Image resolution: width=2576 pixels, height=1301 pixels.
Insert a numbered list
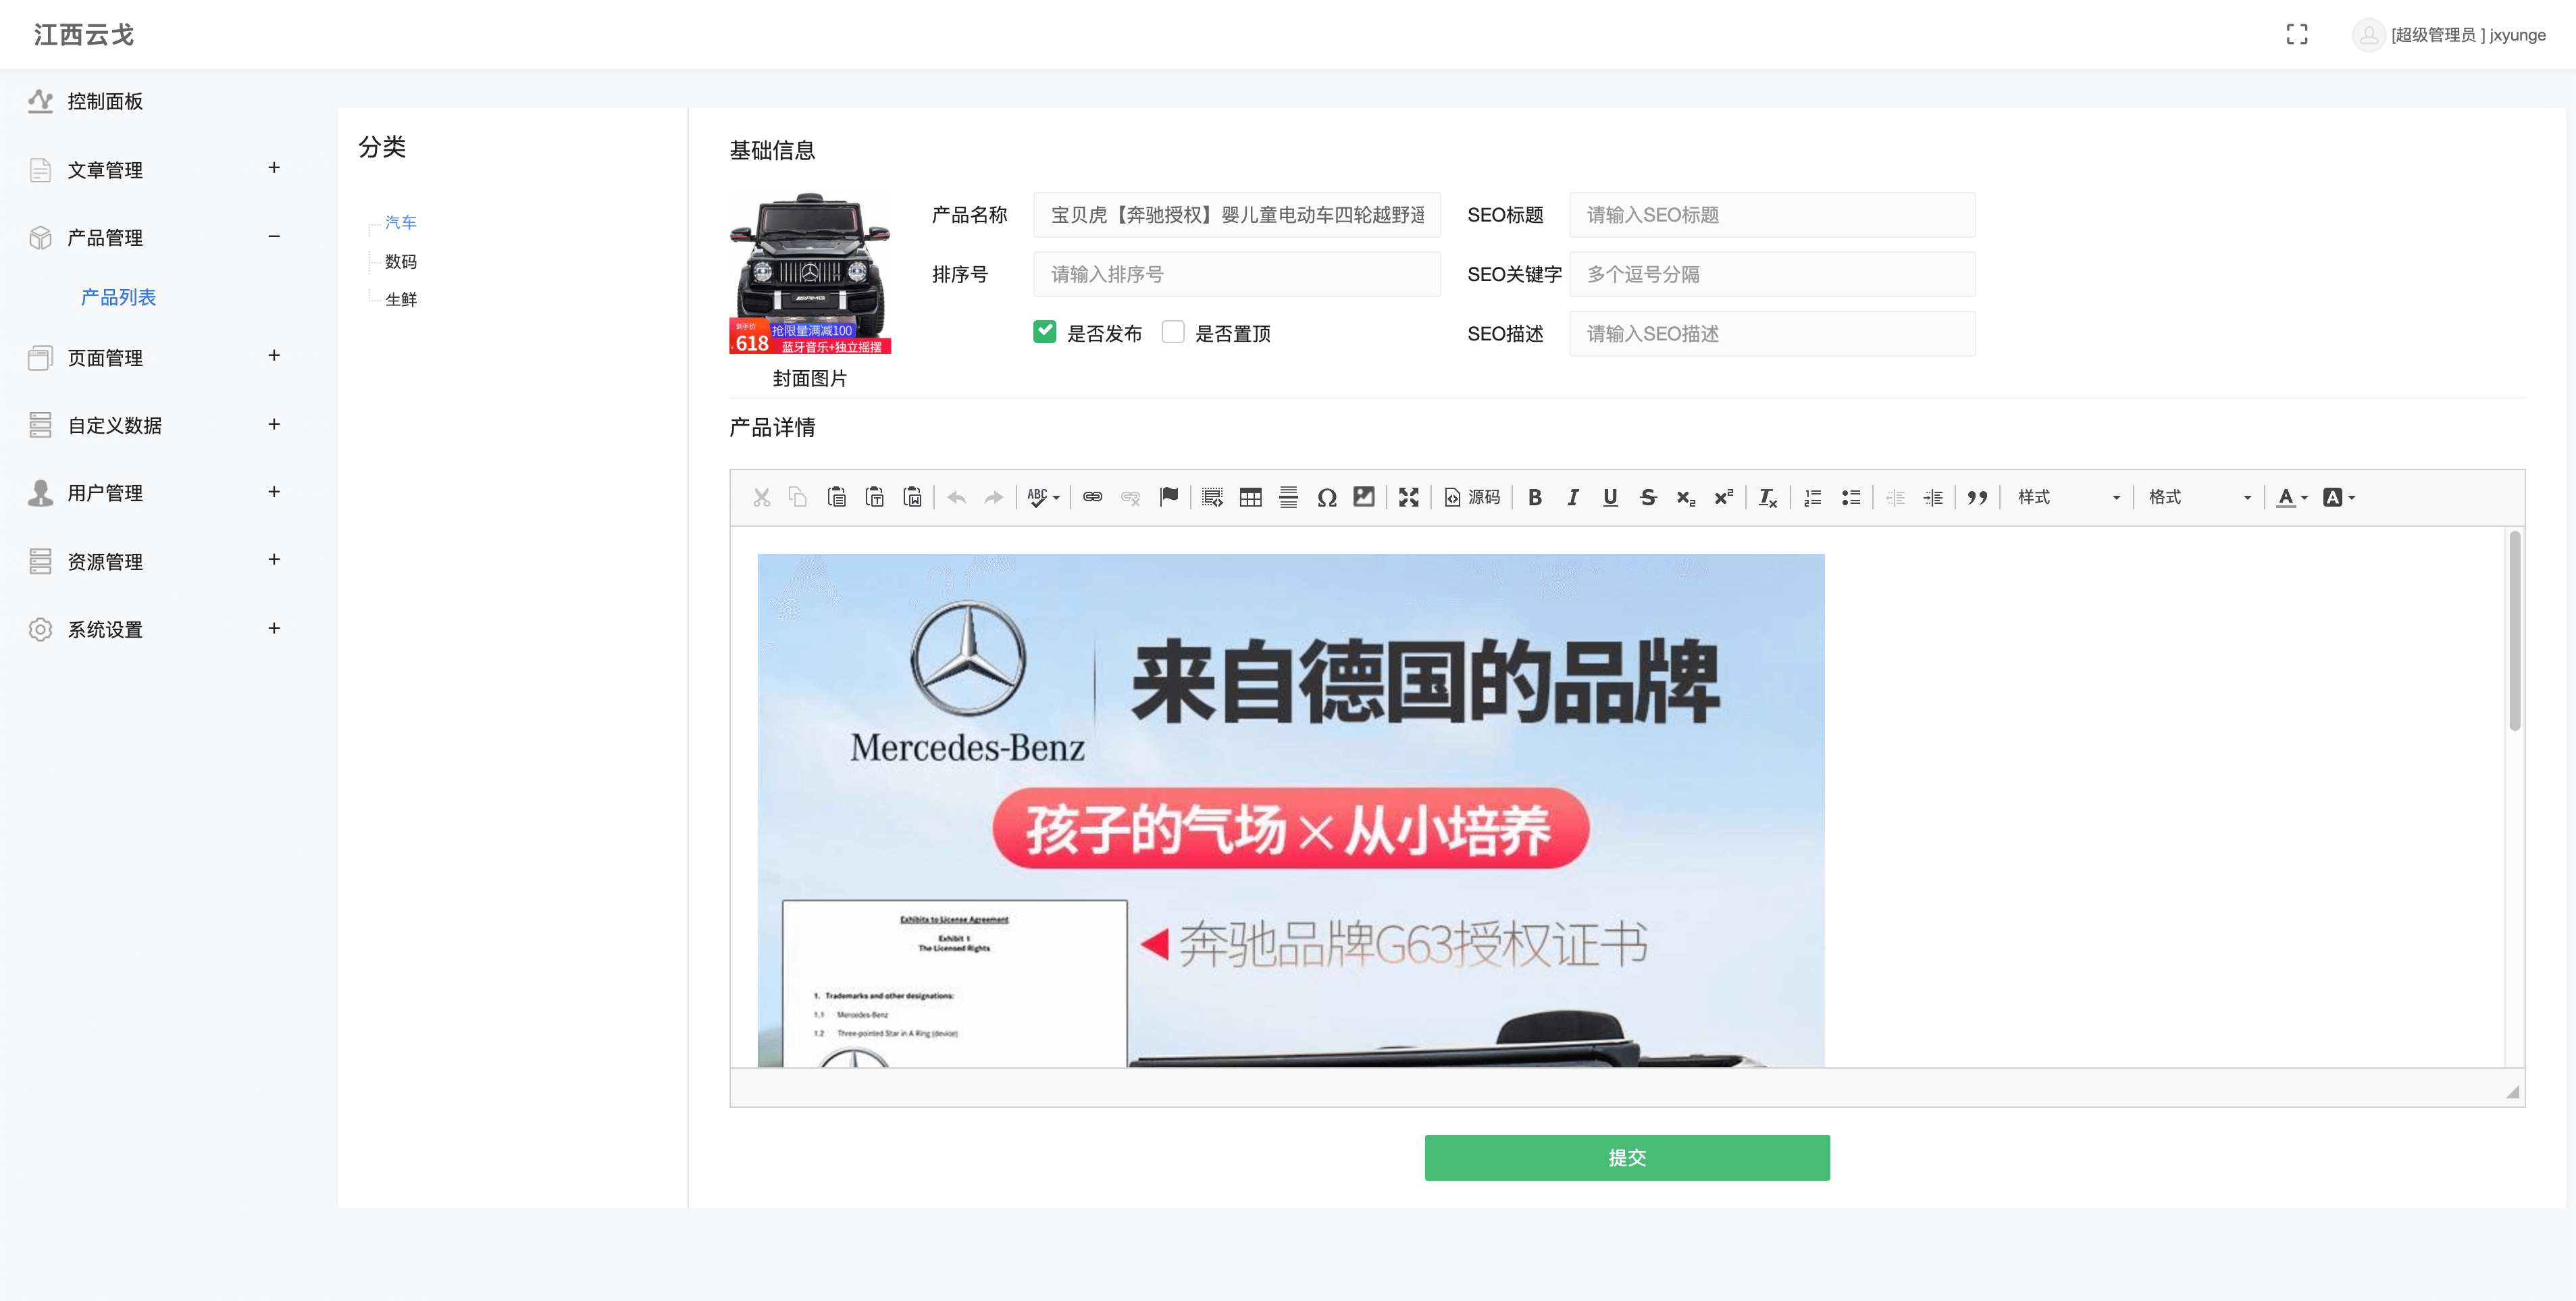1813,497
